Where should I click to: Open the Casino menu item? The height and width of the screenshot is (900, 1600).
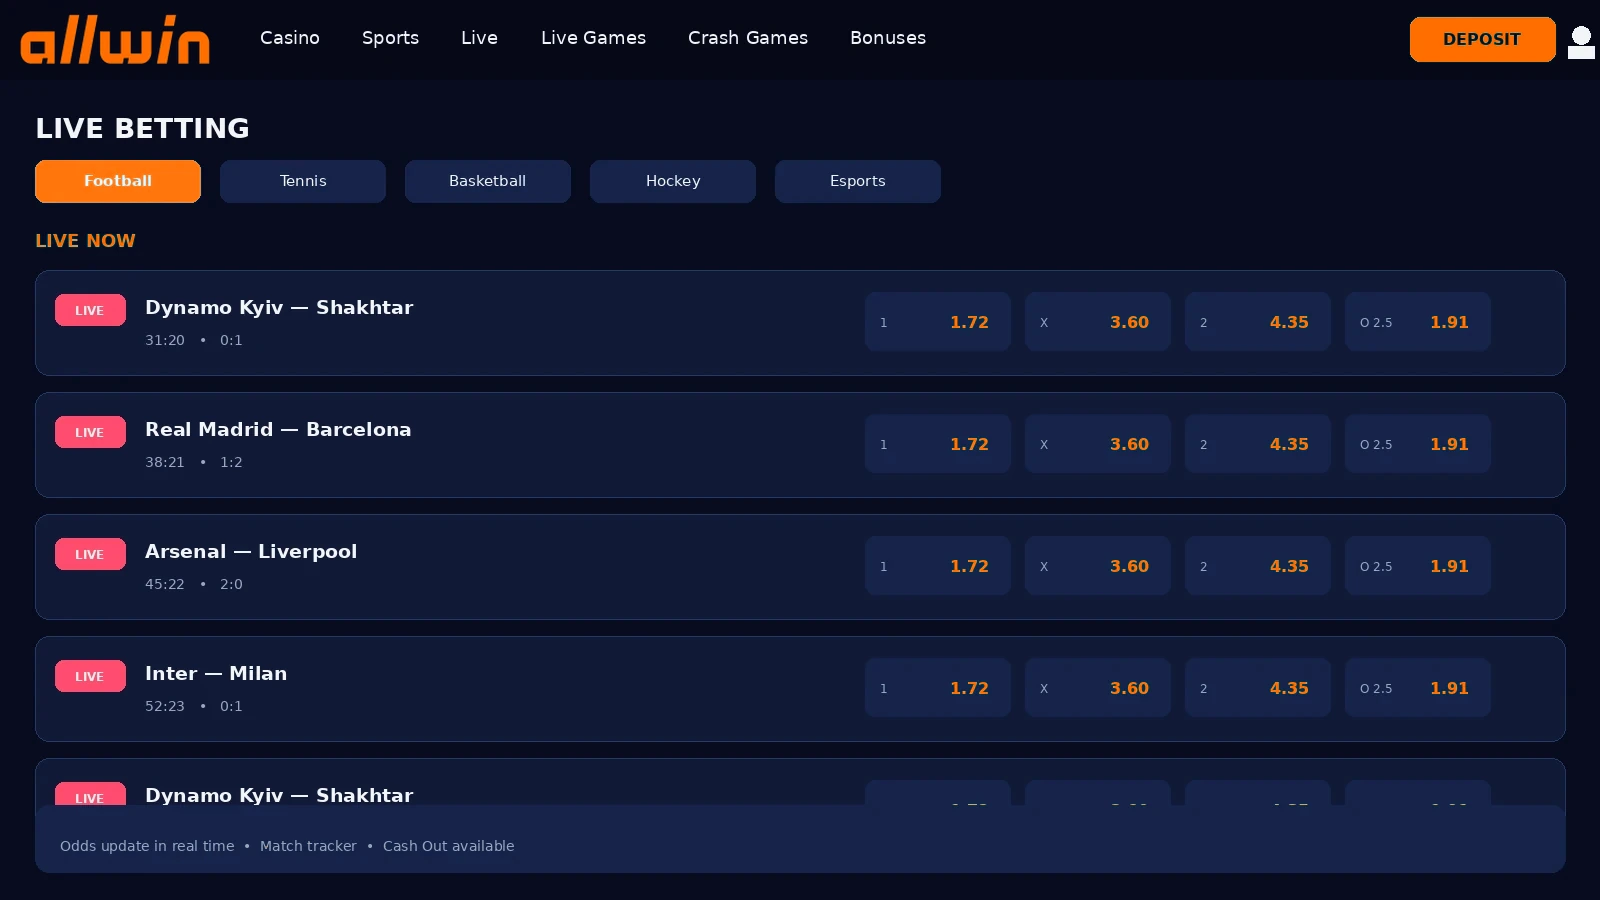[x=290, y=38]
